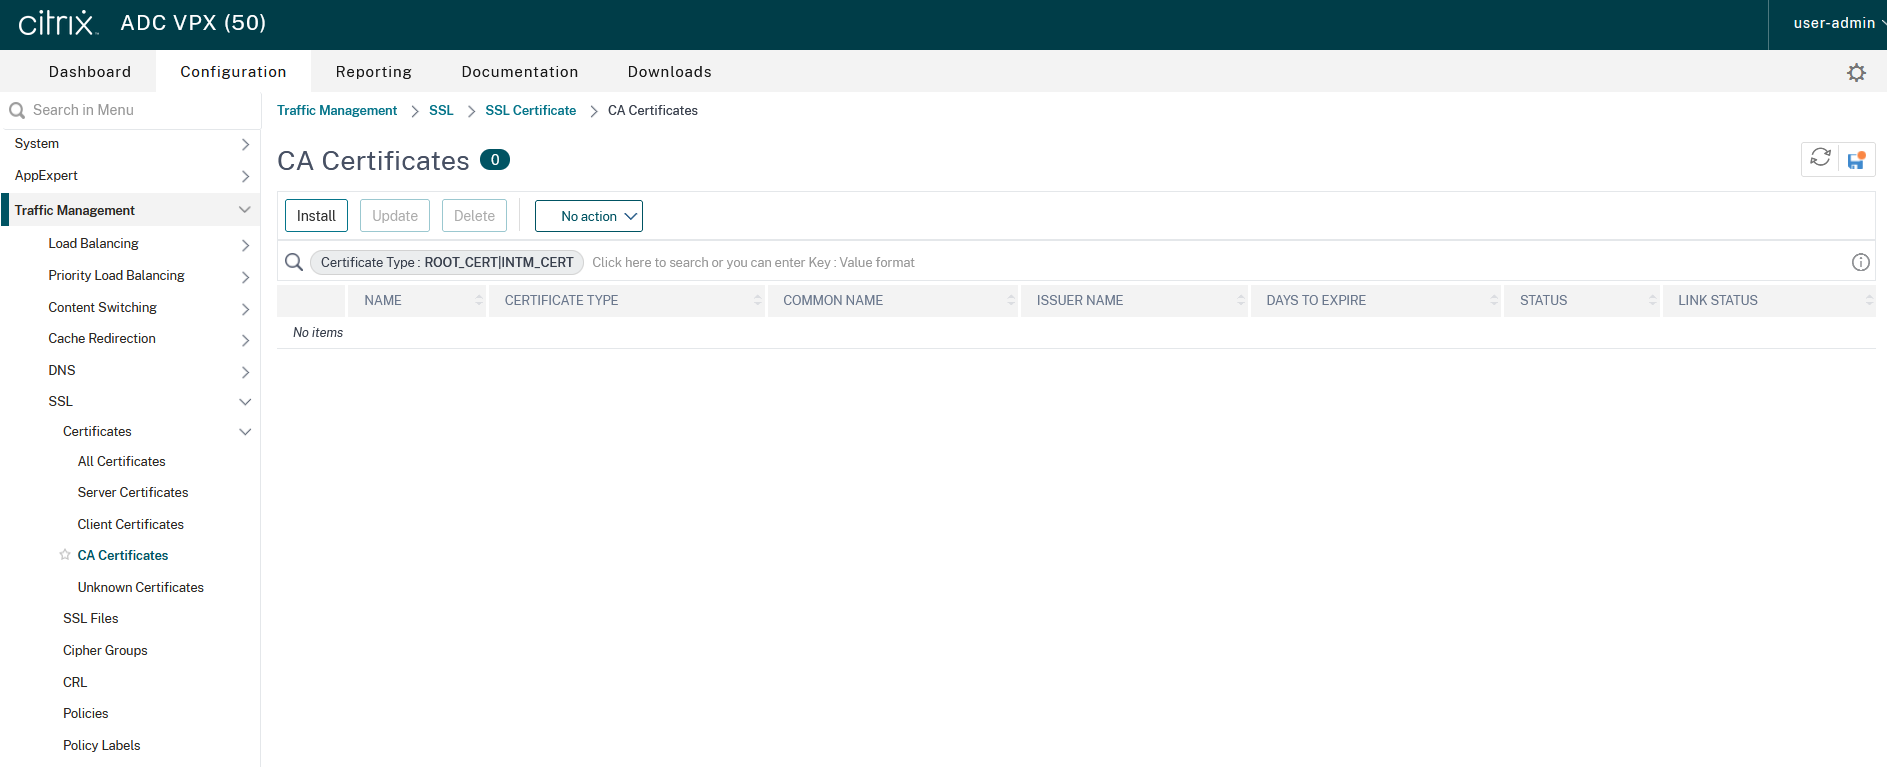Sort by CERTIFICATE TYPE column arrows
Image resolution: width=1887 pixels, height=767 pixels.
757,300
